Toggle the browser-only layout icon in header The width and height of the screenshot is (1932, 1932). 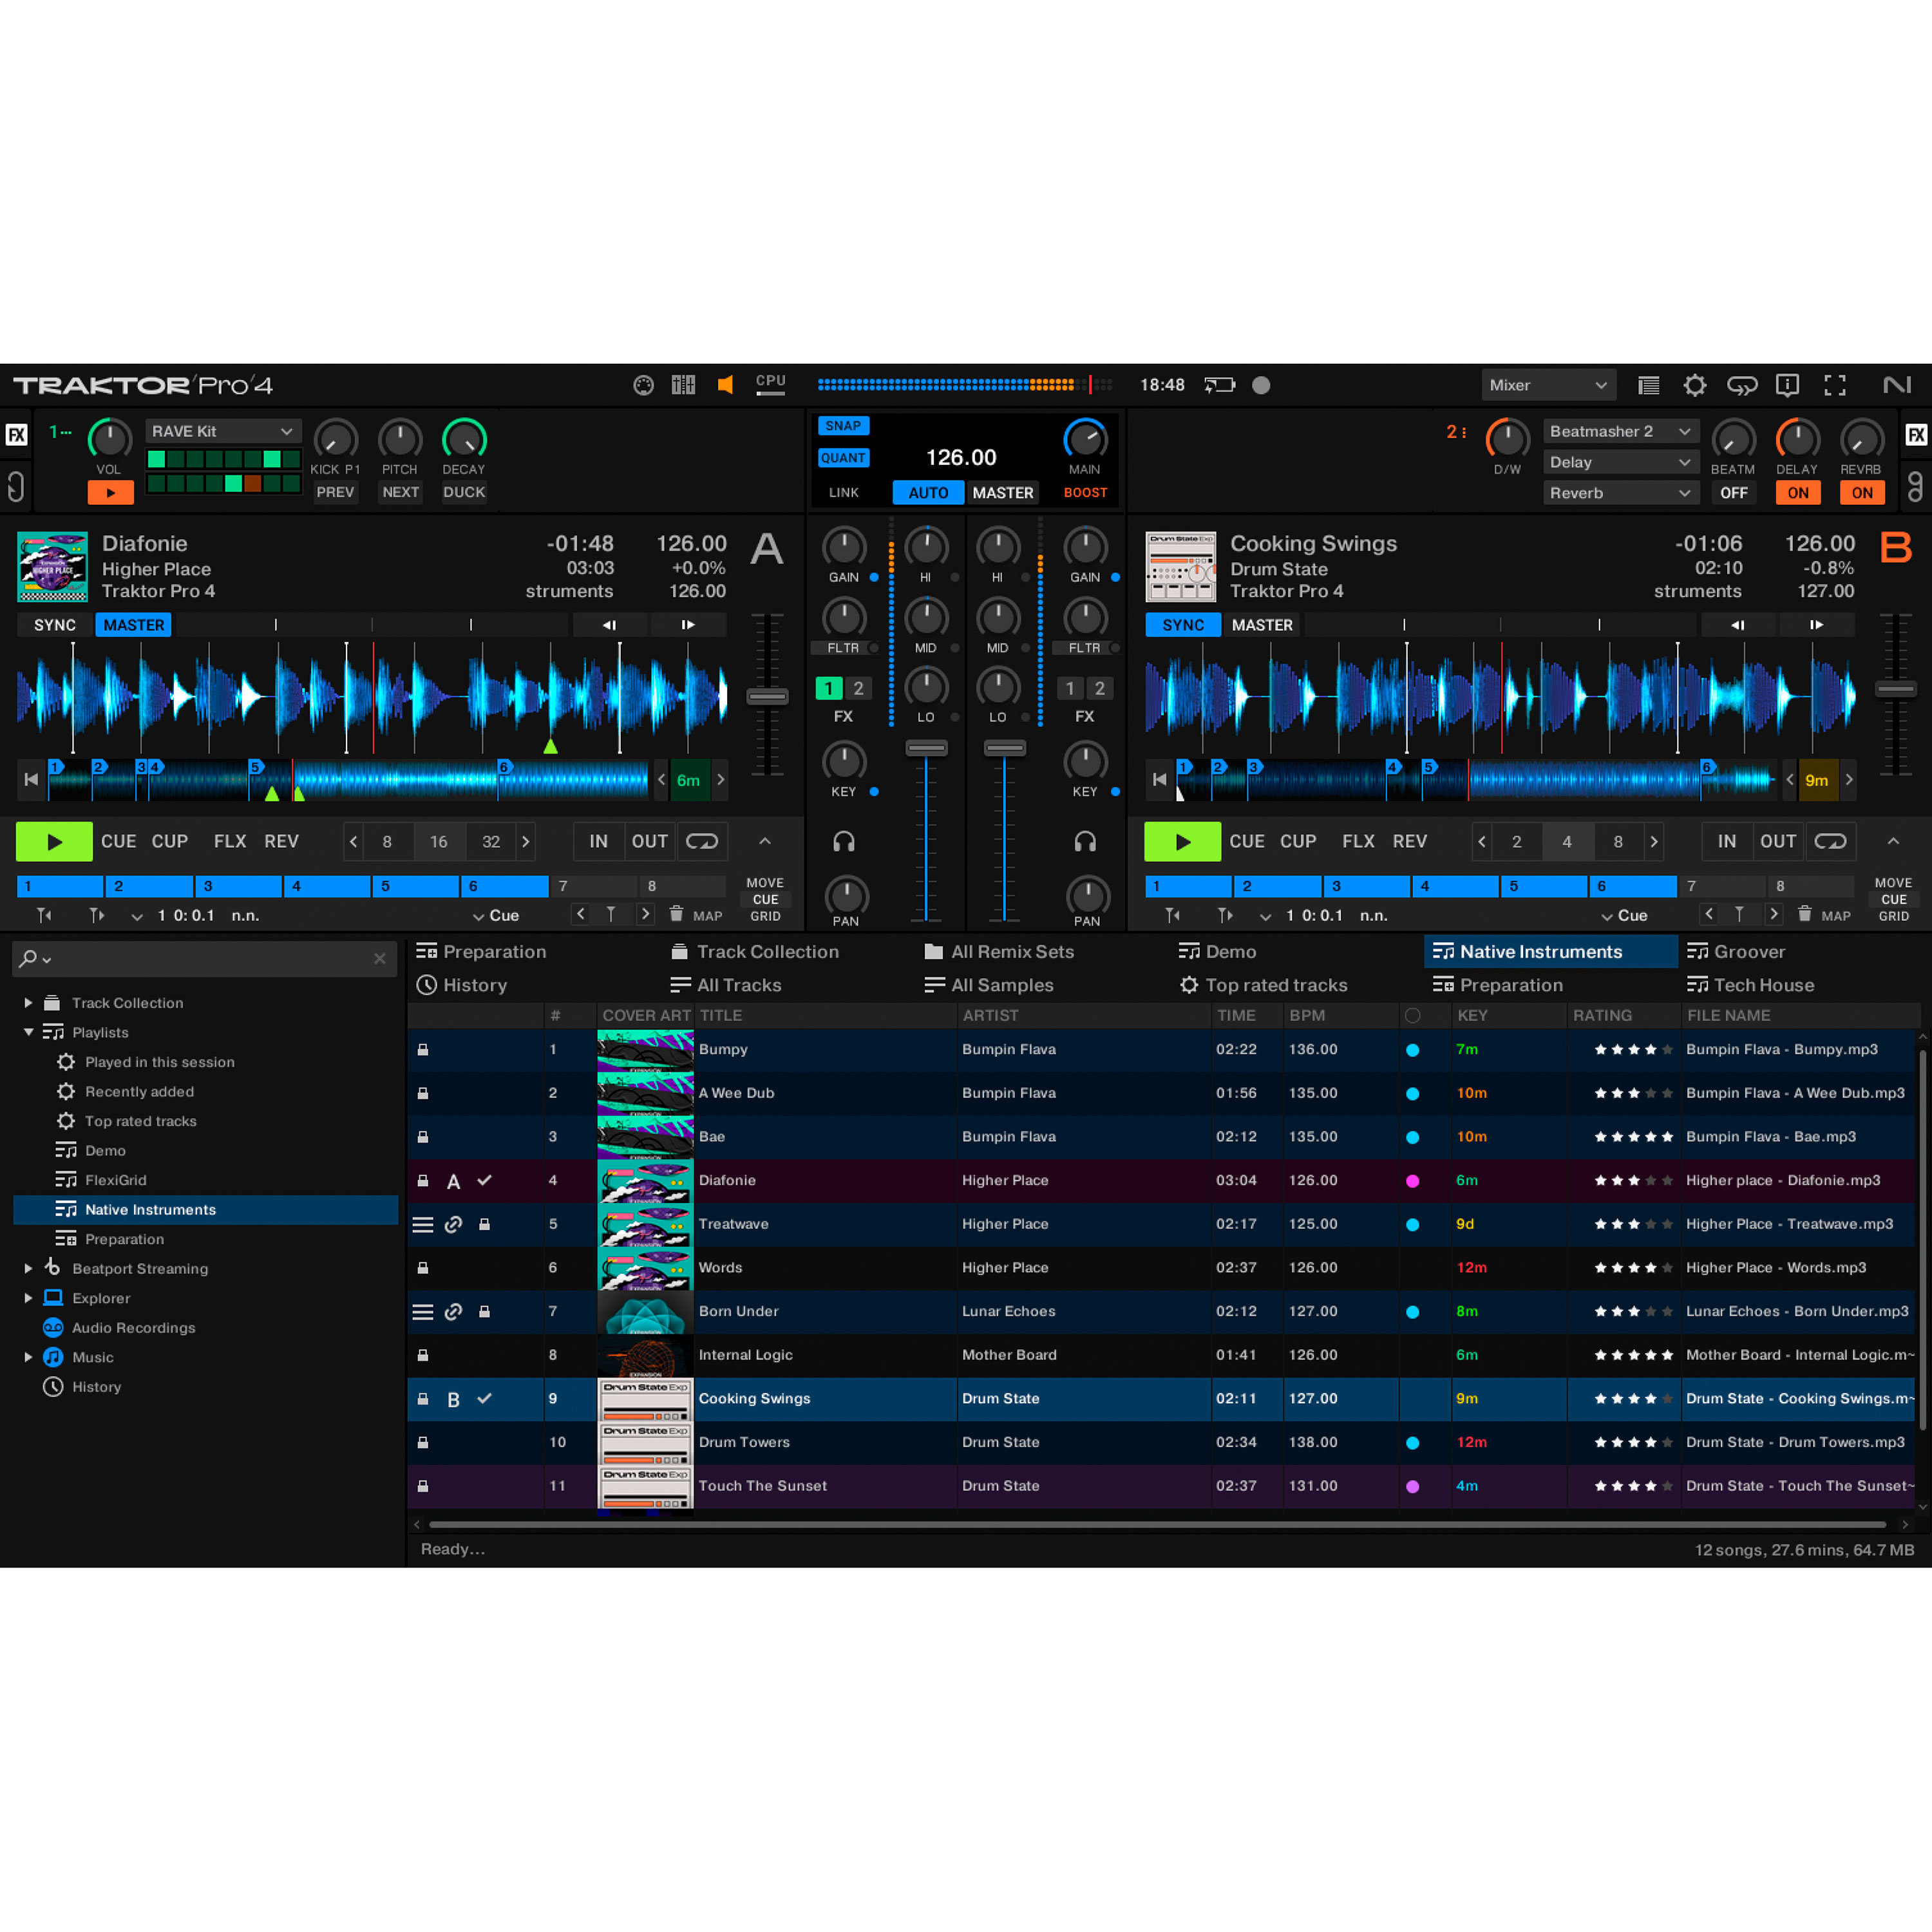(x=1648, y=385)
